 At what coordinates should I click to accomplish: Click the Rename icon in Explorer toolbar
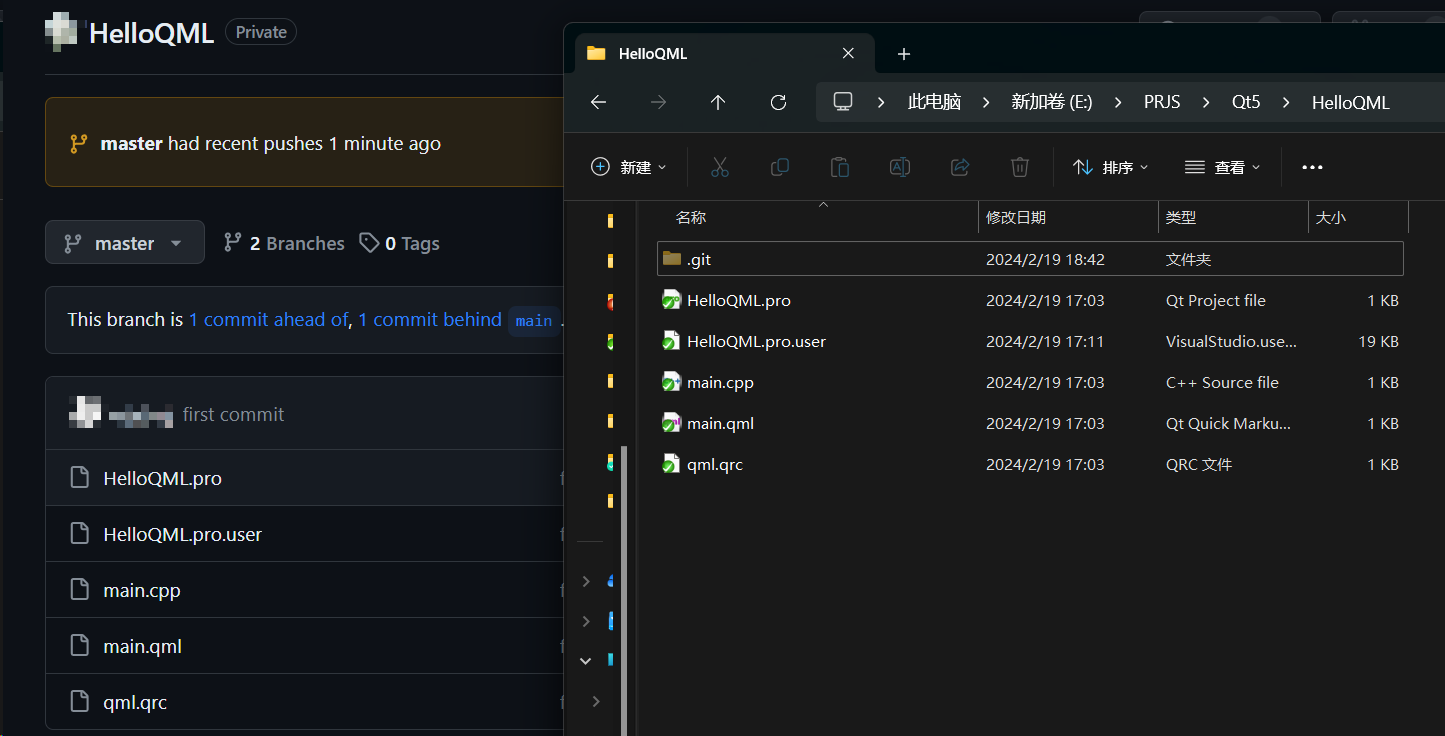(x=900, y=167)
